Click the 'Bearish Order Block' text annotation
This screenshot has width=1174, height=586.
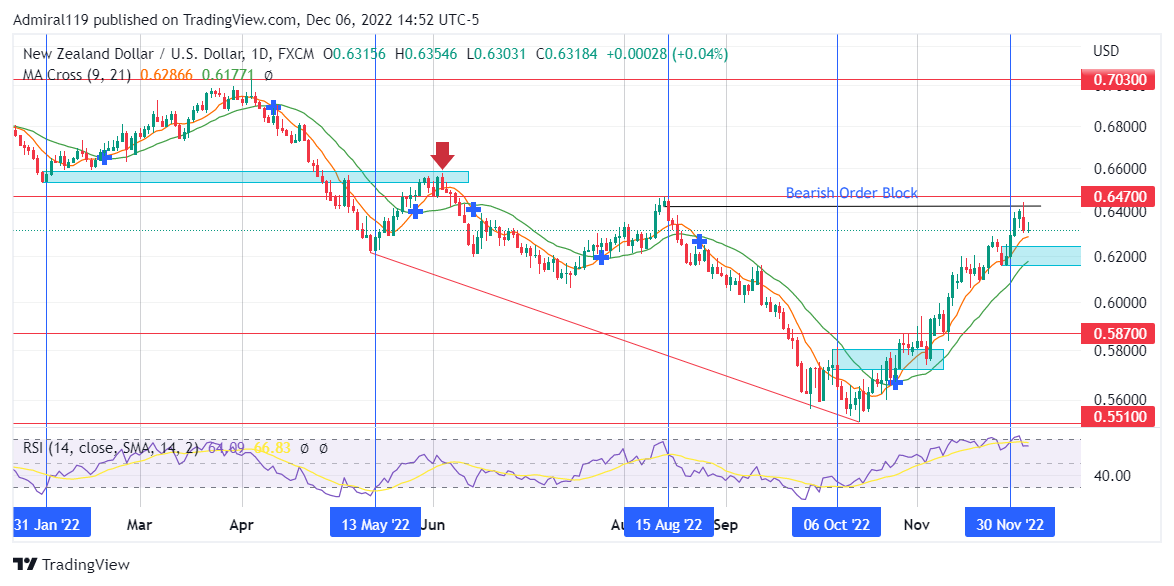(851, 193)
